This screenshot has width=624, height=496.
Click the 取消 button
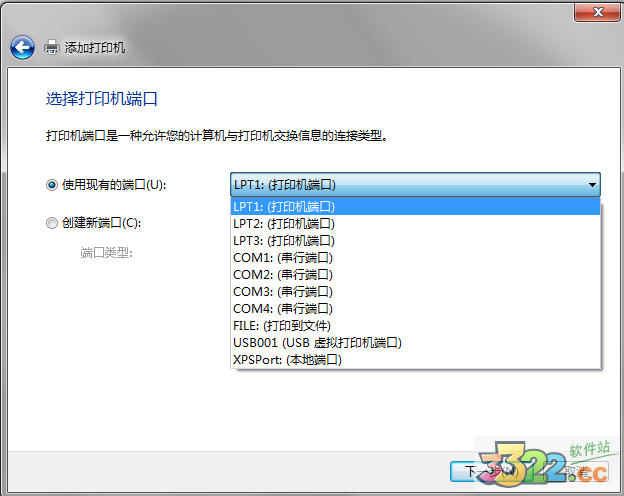[577, 472]
